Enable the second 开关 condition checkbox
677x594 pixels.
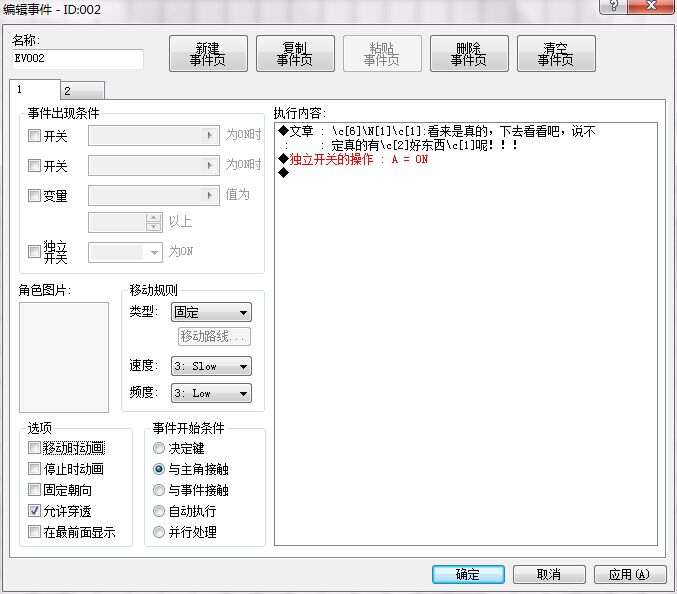34,165
